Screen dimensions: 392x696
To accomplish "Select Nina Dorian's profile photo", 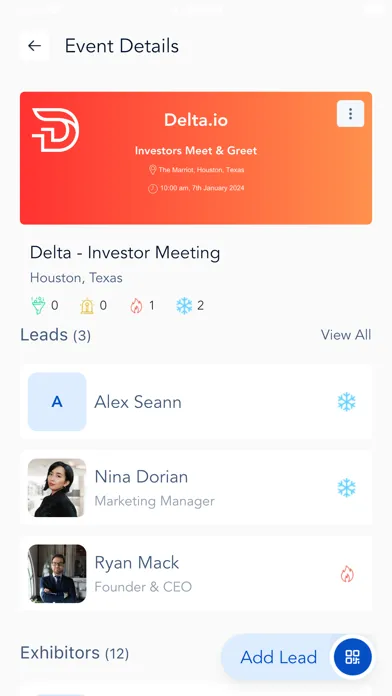I will pos(57,487).
